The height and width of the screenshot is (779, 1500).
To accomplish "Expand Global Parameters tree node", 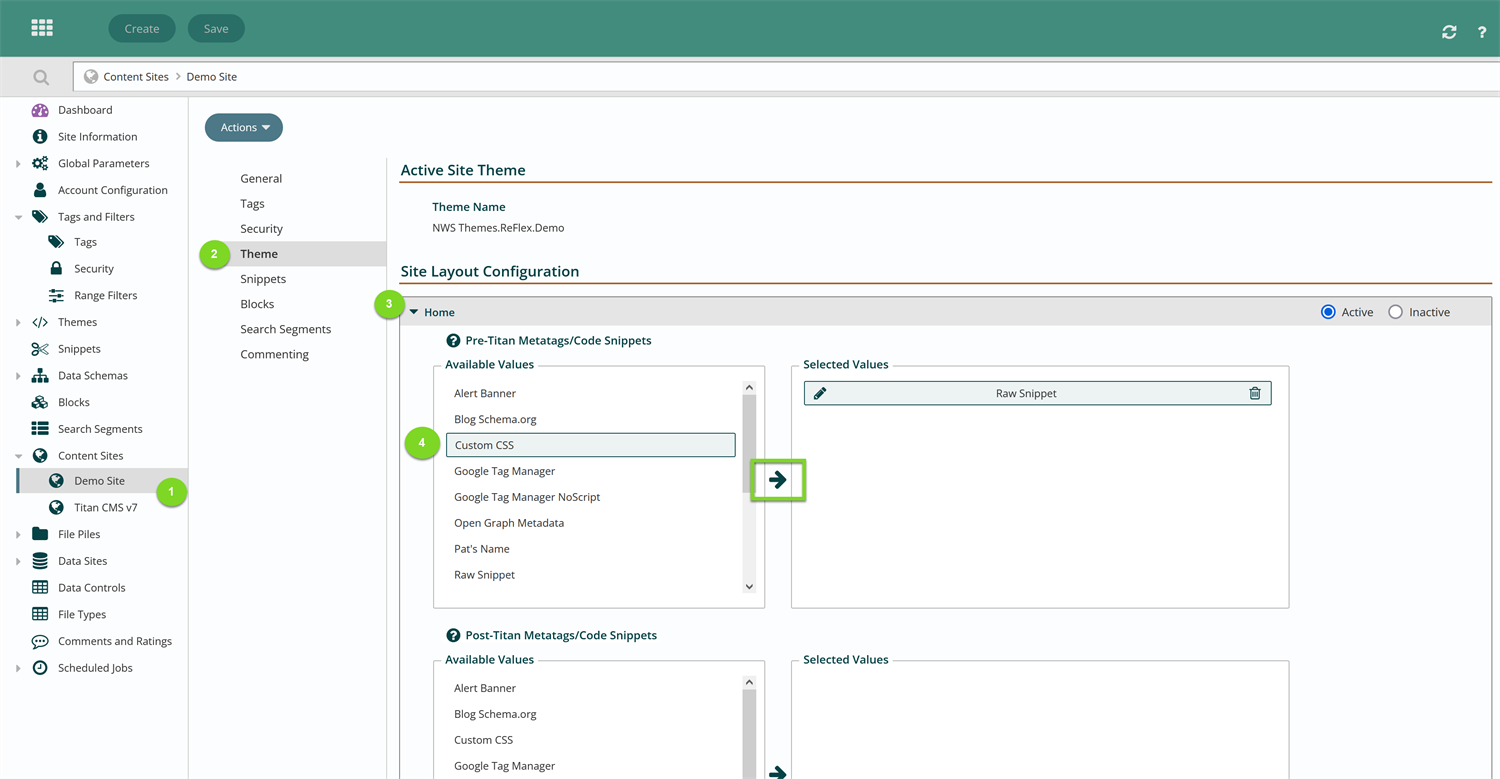I will [x=18, y=164].
